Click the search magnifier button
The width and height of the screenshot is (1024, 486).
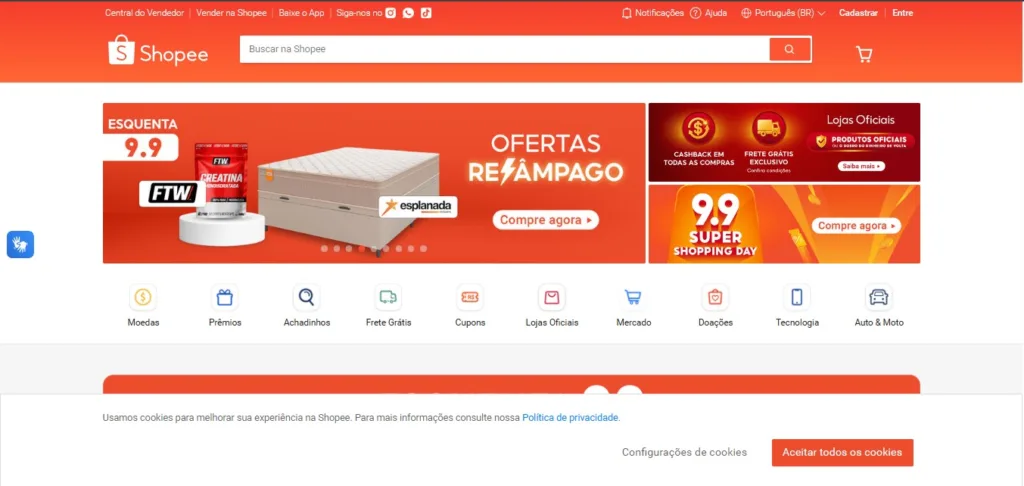tap(790, 49)
